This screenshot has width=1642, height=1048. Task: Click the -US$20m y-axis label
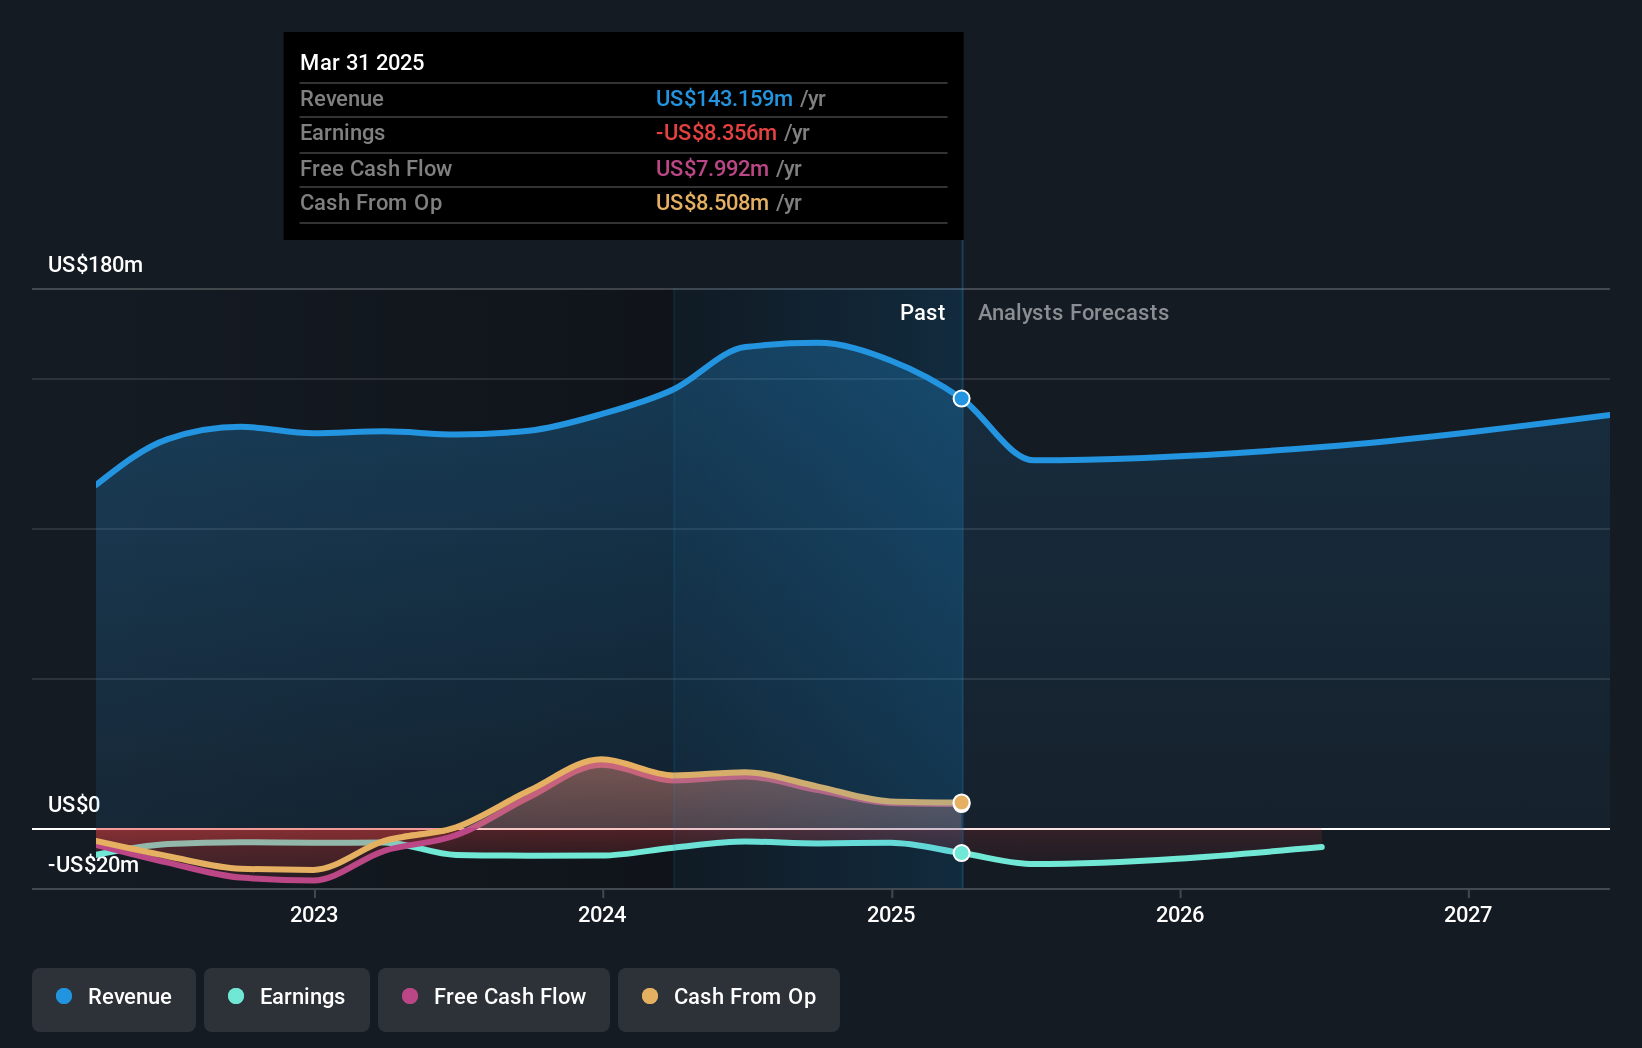click(x=93, y=865)
